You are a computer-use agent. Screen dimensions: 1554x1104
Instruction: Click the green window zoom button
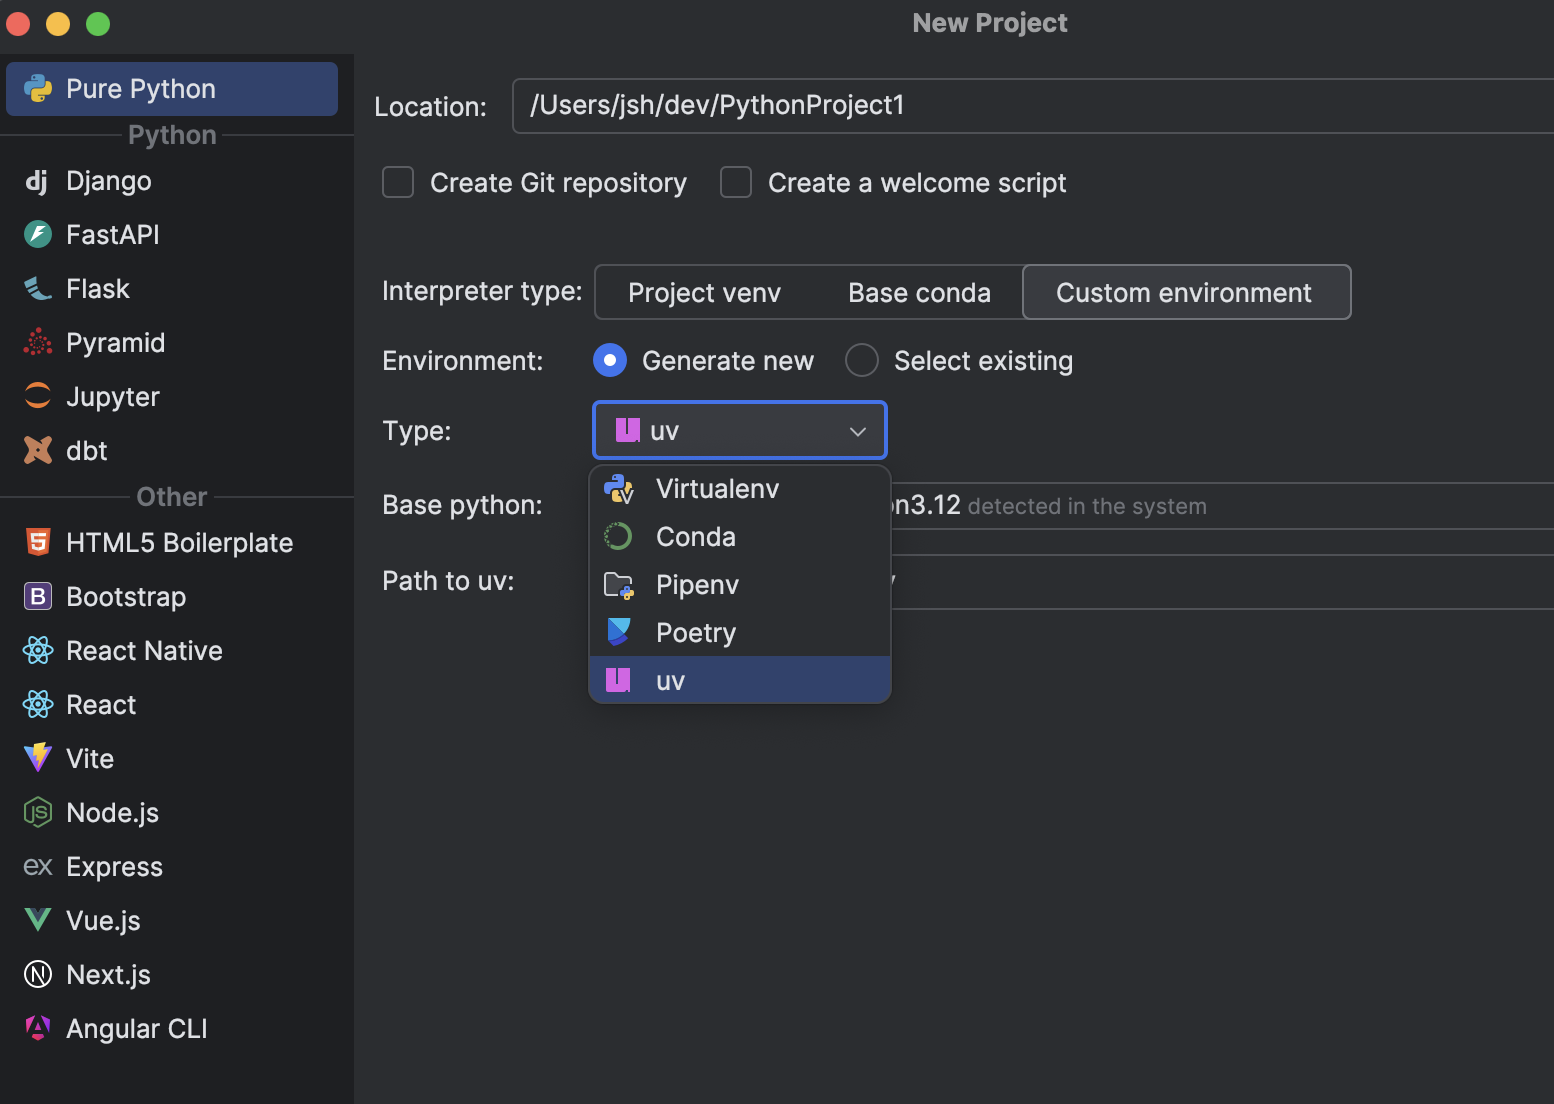point(98,24)
